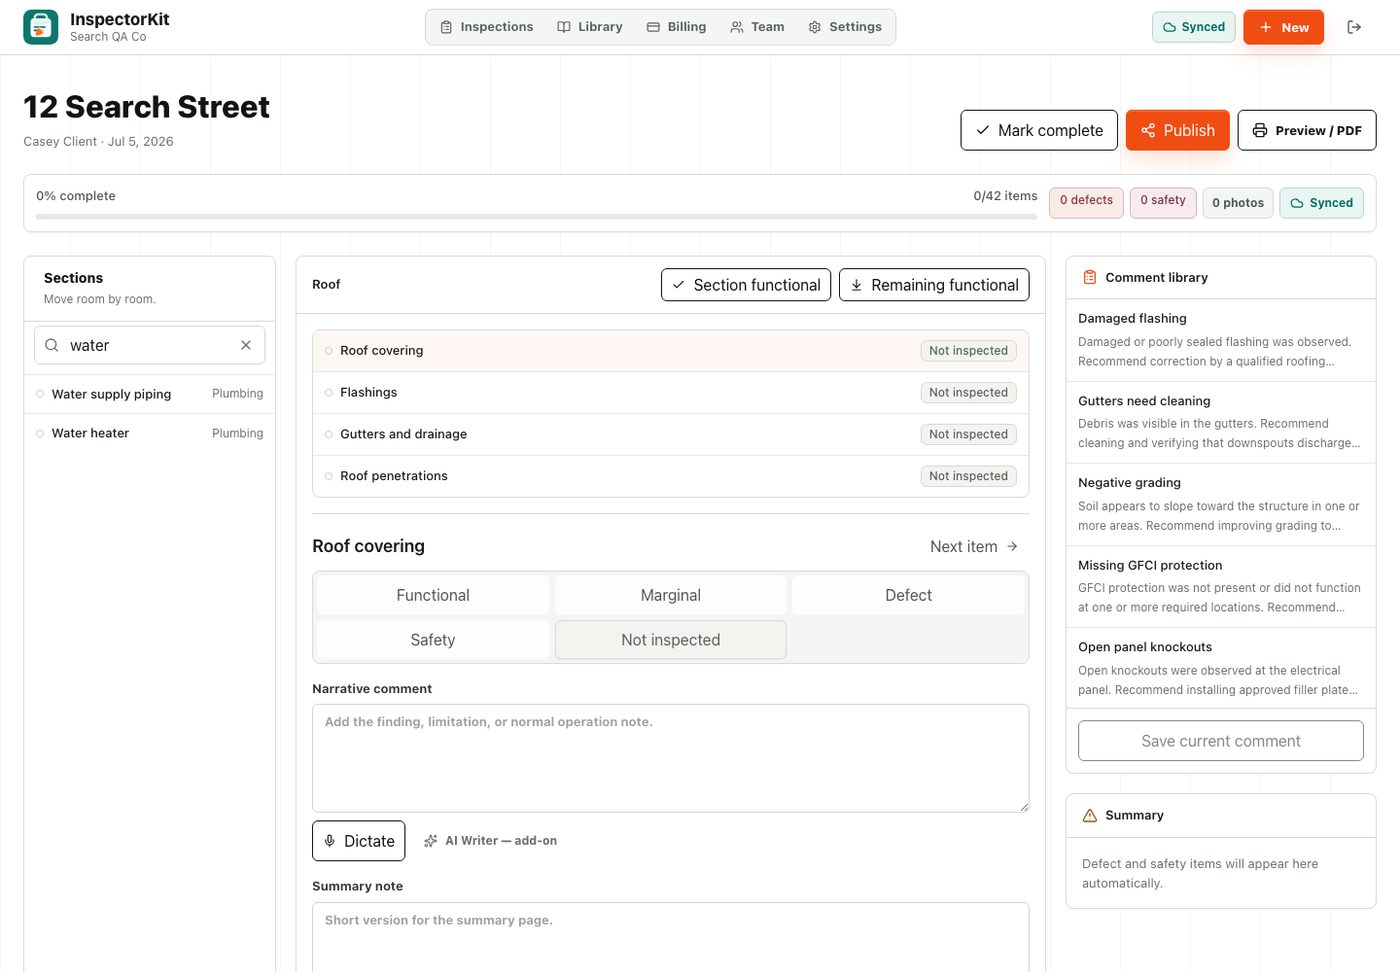Click Mark complete button
Image resolution: width=1400 pixels, height=972 pixels.
coord(1039,130)
